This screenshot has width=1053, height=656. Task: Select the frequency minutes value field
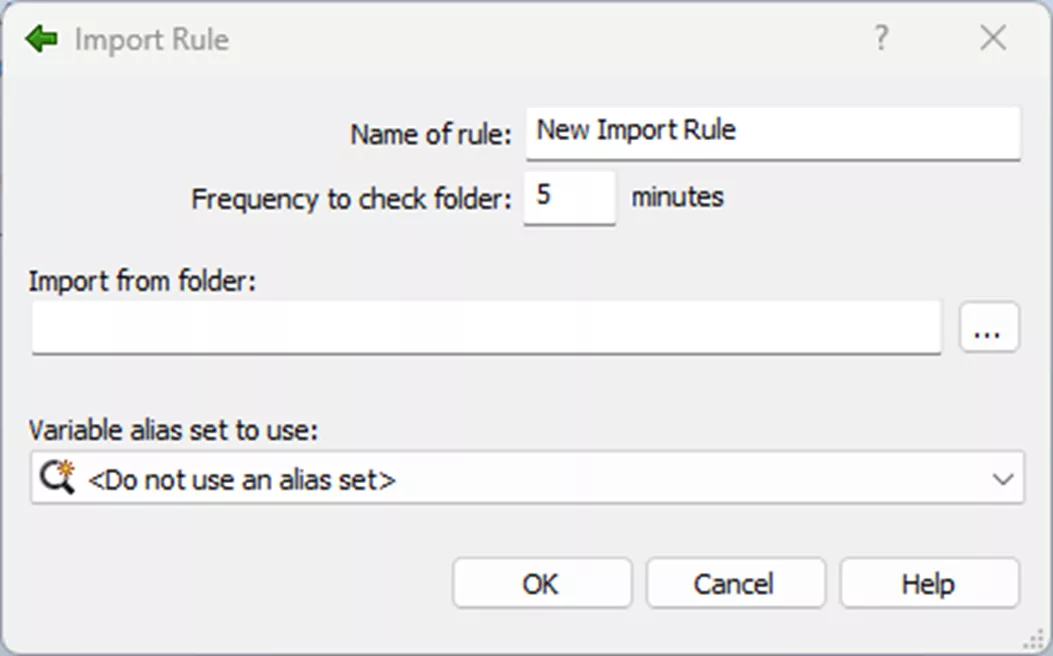pos(568,197)
